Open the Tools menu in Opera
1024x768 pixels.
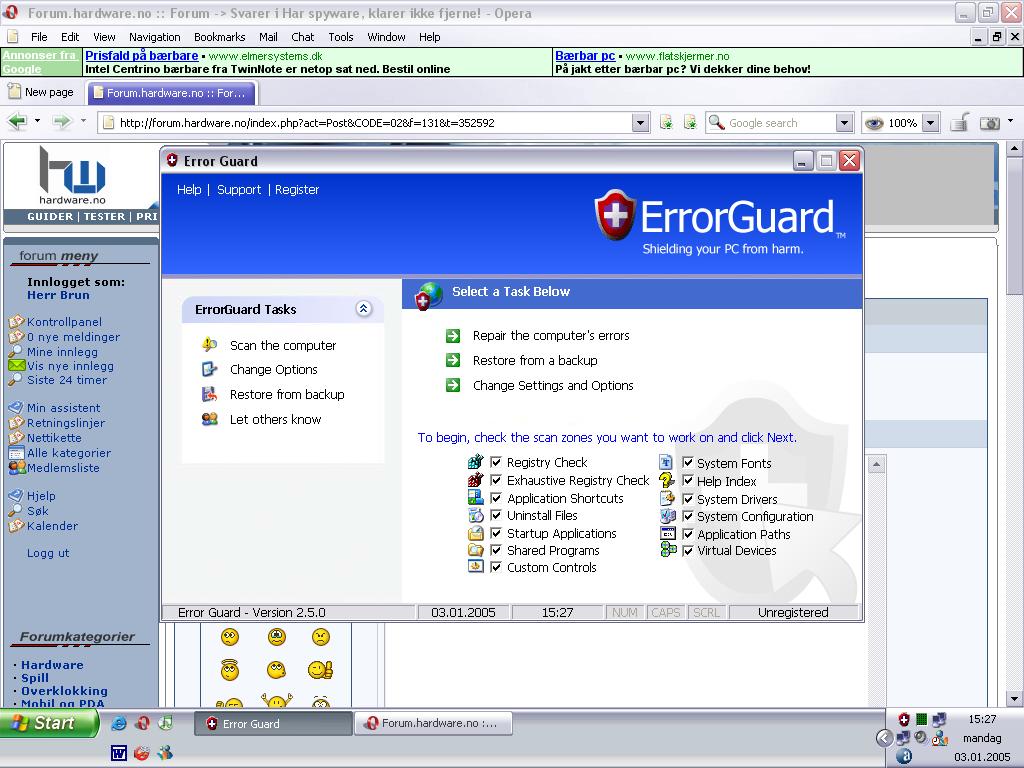pos(340,37)
